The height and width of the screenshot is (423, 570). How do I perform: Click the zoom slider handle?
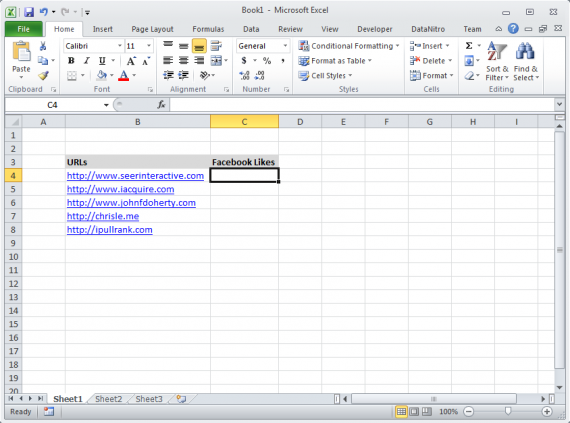pos(508,411)
